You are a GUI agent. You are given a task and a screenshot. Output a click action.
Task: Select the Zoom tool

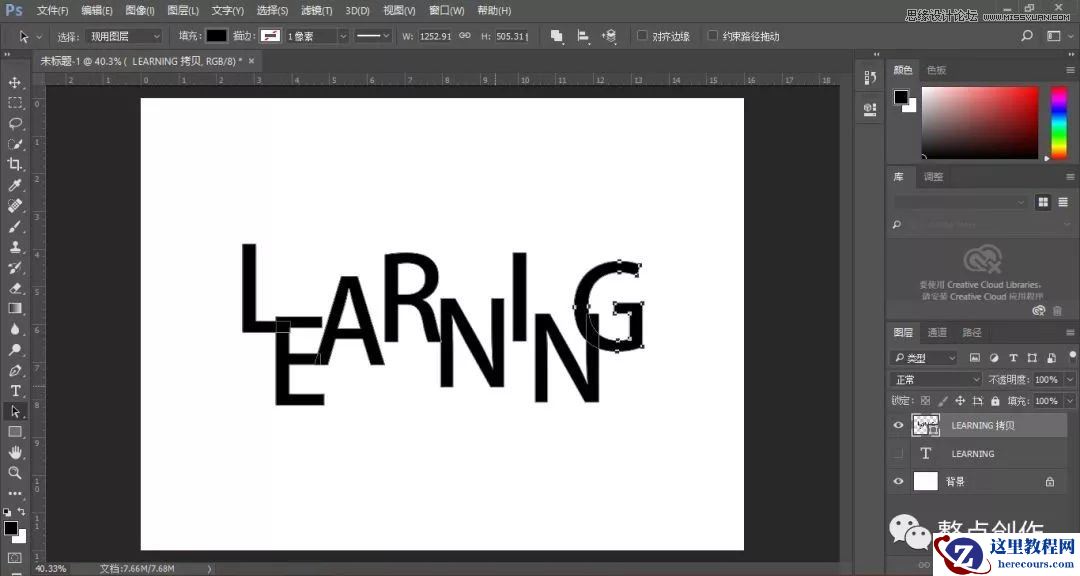[x=14, y=473]
